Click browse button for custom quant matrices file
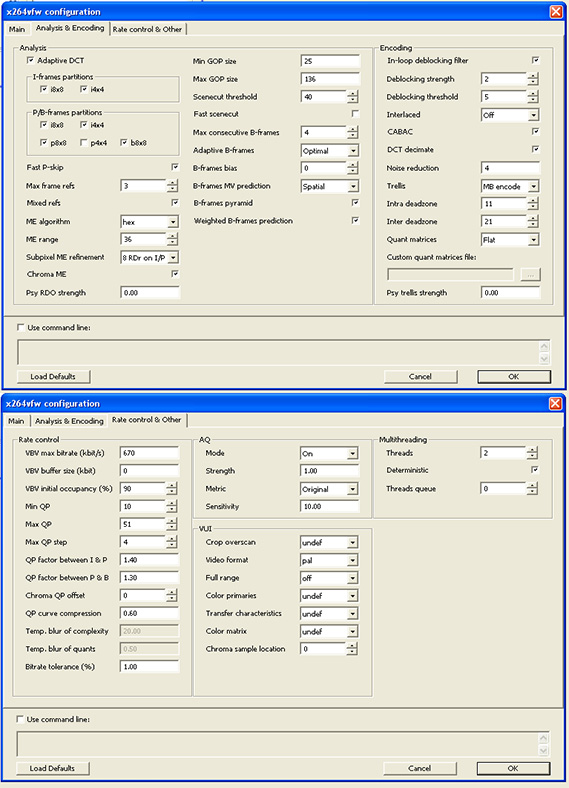 coord(530,274)
